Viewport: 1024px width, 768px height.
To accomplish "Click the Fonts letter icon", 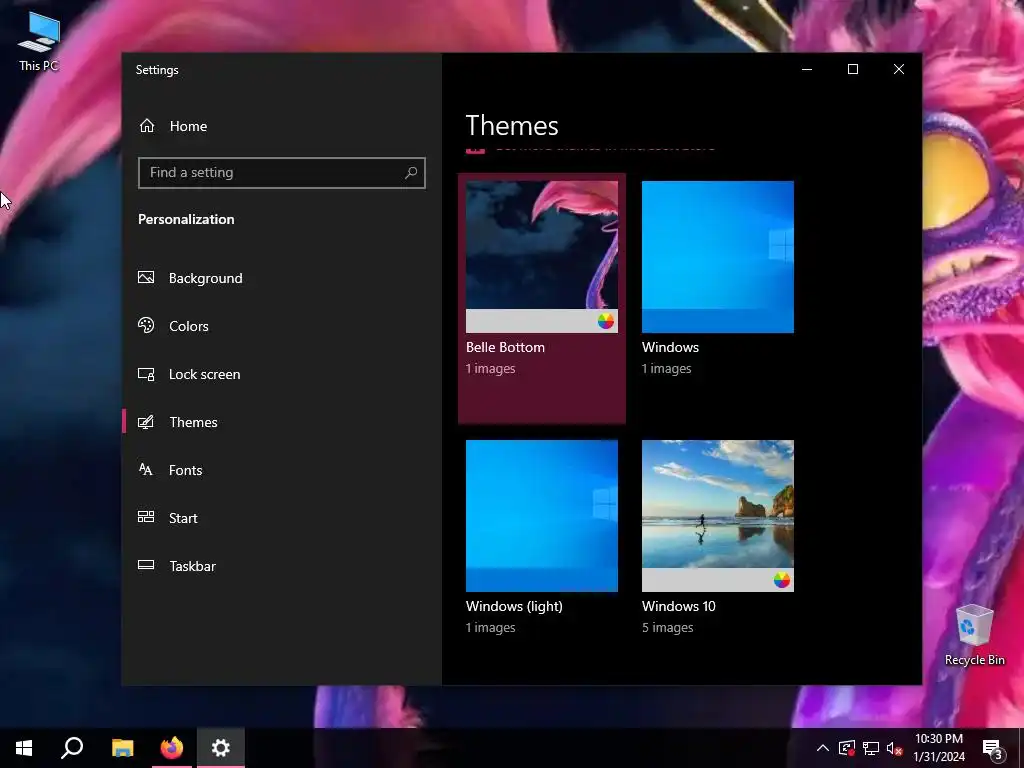I will [146, 470].
